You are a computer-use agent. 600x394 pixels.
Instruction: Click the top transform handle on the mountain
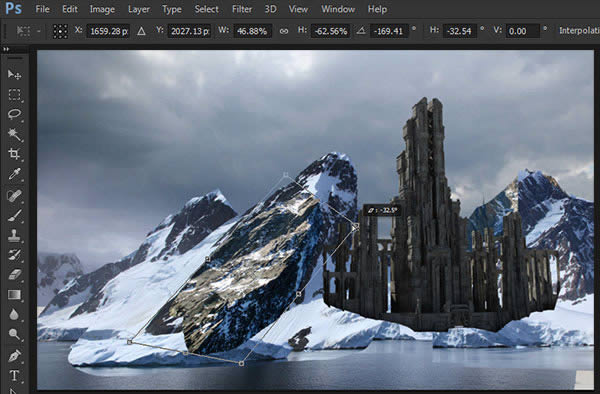(286, 175)
